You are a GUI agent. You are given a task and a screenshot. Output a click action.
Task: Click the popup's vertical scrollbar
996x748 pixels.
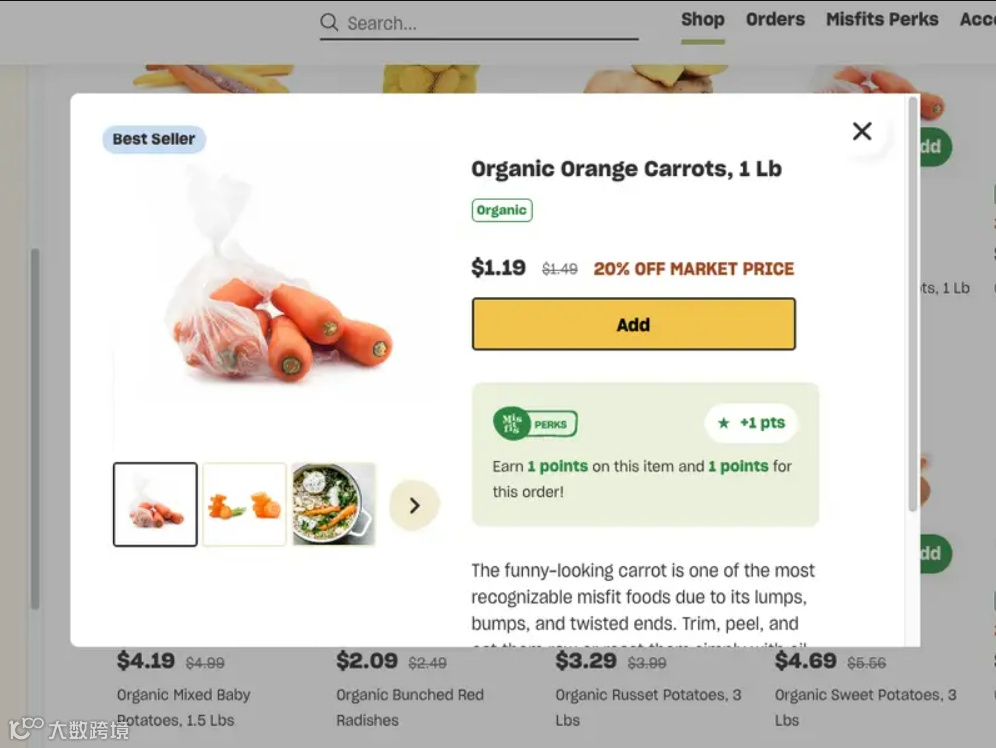(912, 300)
